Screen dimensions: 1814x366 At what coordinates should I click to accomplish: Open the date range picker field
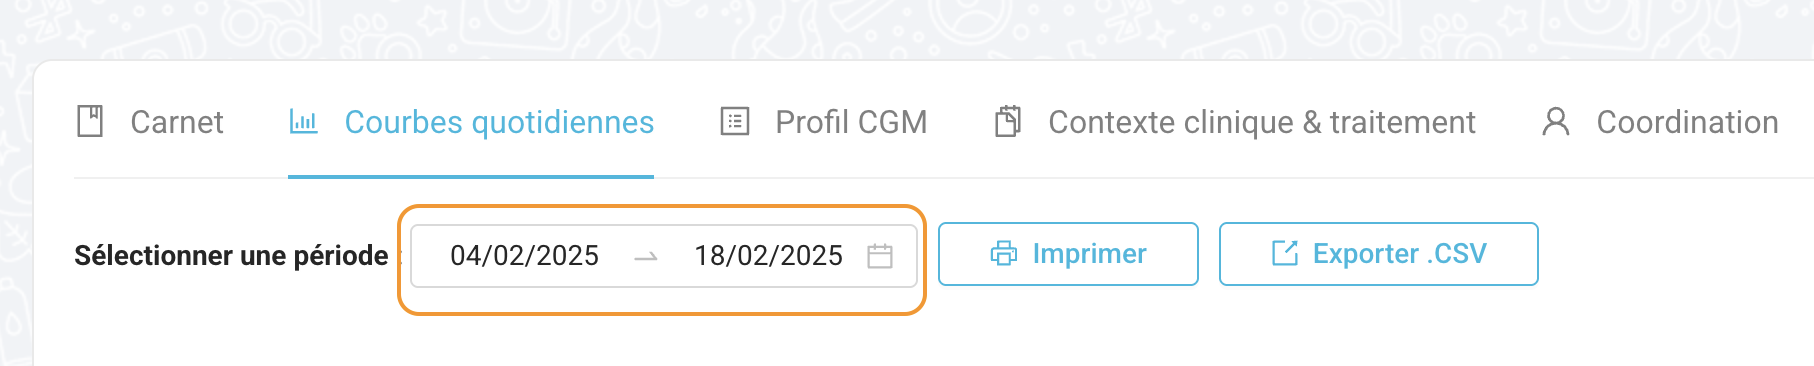(x=663, y=256)
